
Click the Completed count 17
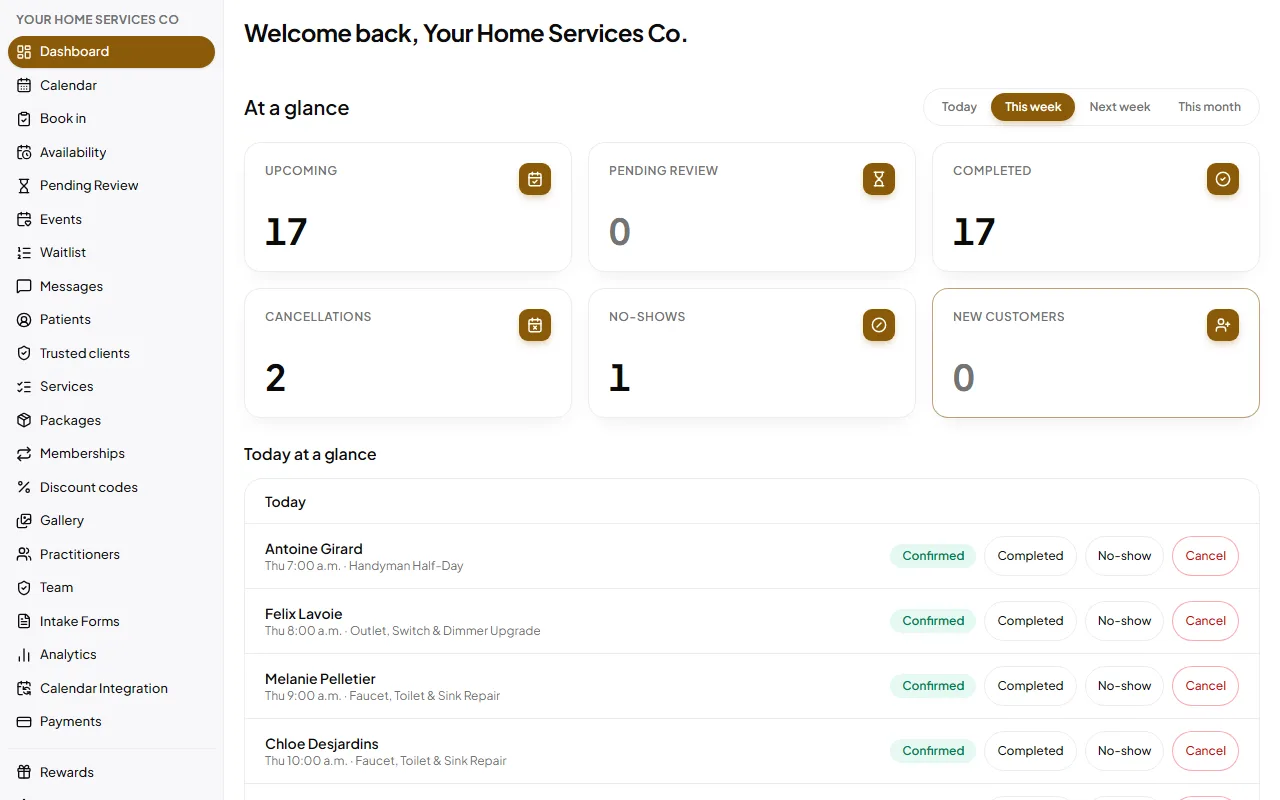pyautogui.click(x=974, y=232)
